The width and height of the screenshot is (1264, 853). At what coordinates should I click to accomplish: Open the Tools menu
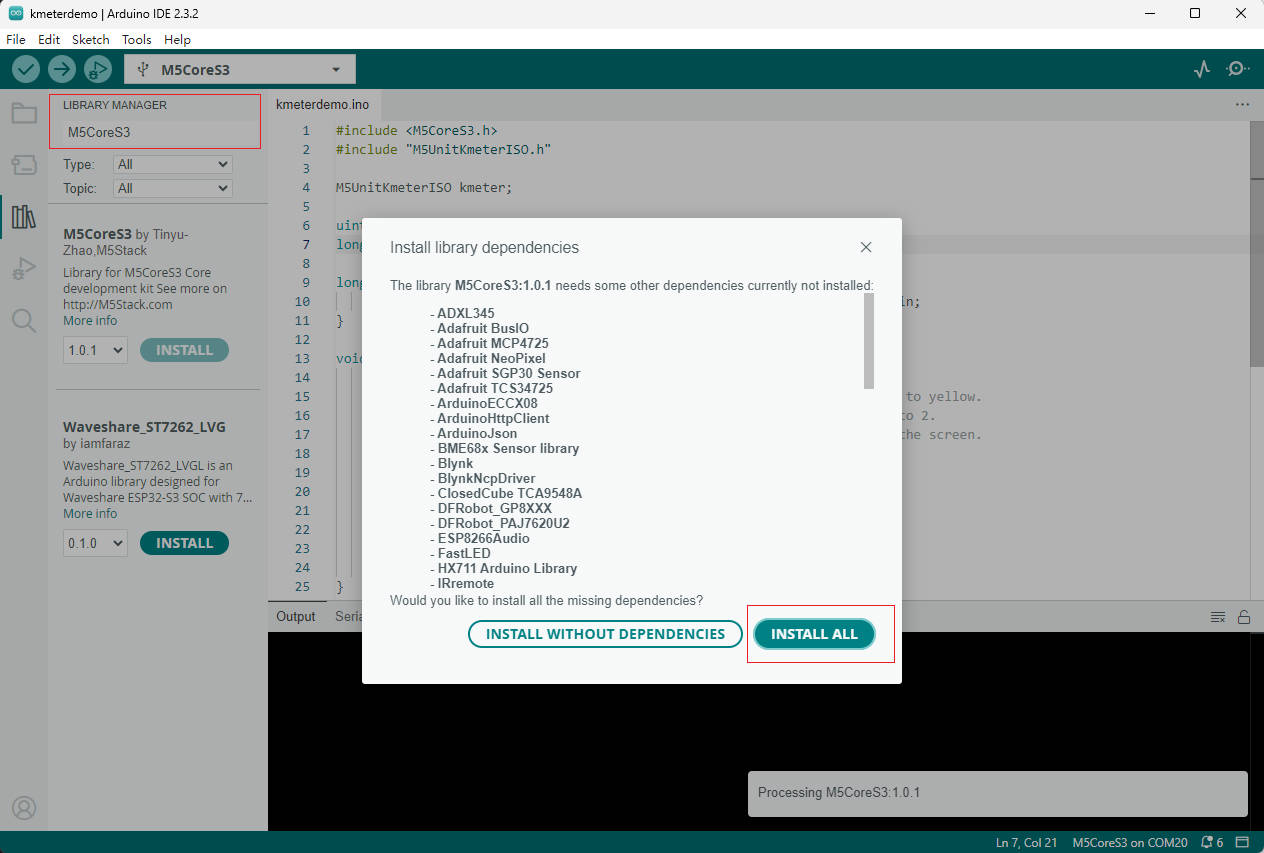coord(137,39)
